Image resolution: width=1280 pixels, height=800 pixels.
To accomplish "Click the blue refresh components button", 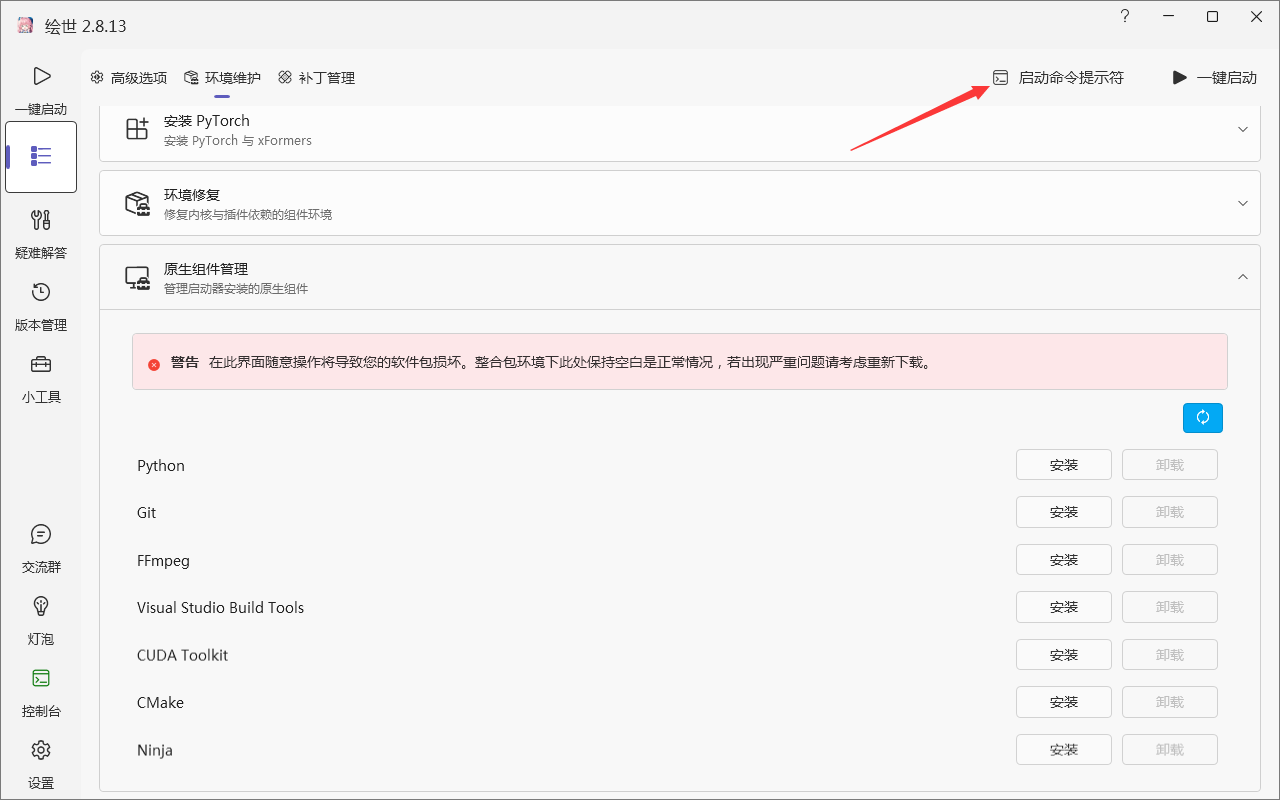I will [1202, 418].
